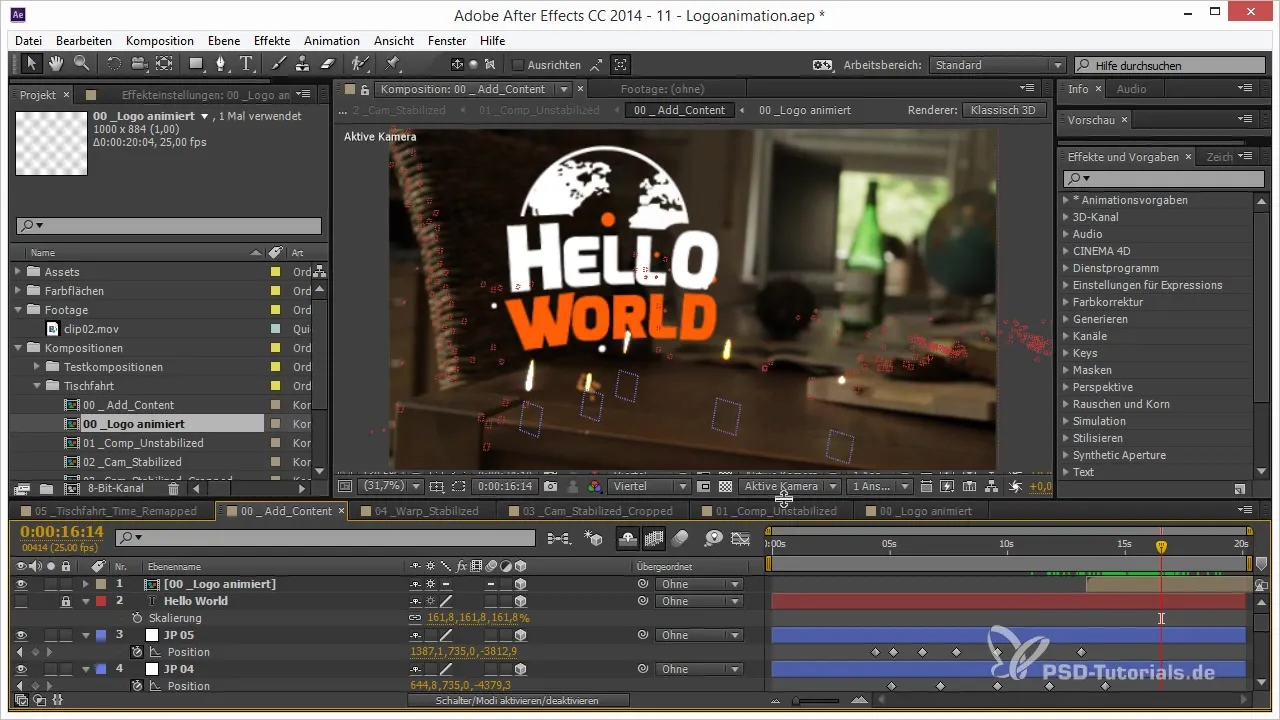Select the Rectangle shape tool
1280x720 pixels.
click(x=197, y=64)
